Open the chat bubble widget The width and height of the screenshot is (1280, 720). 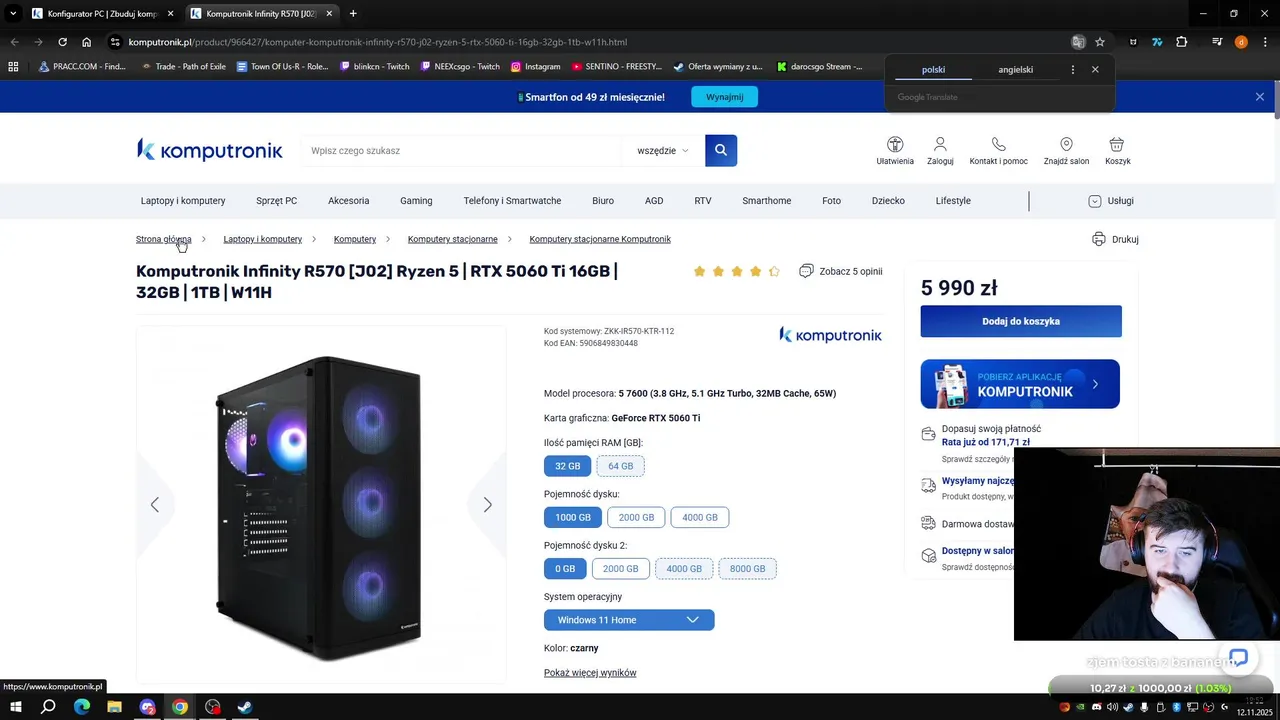point(1238,657)
